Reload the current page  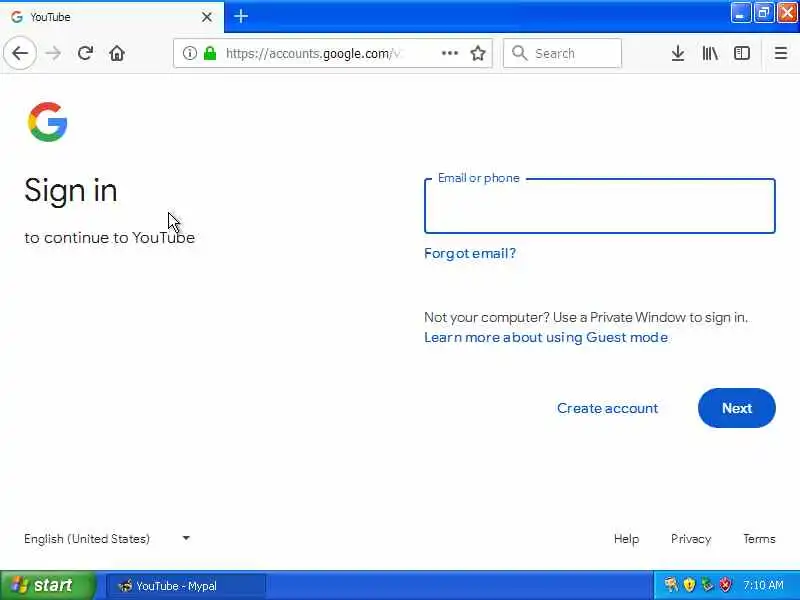click(x=85, y=53)
